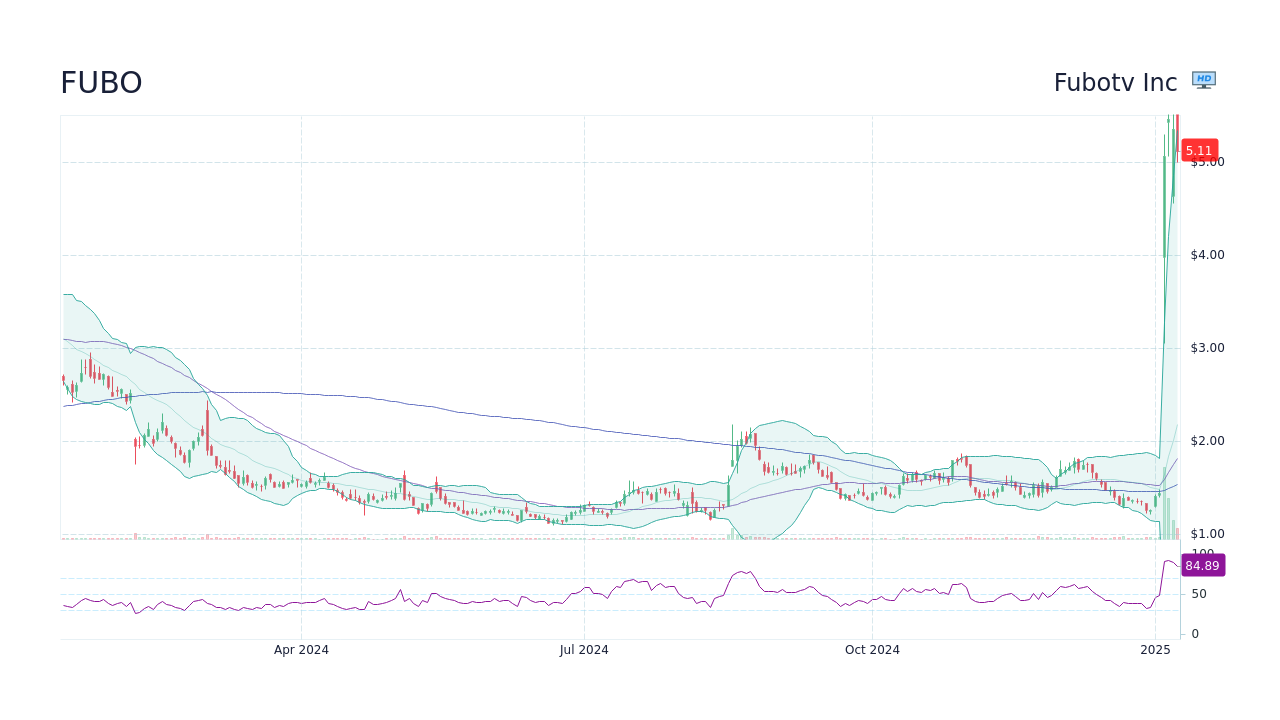Click the Apr 2024 date axis label

click(301, 650)
